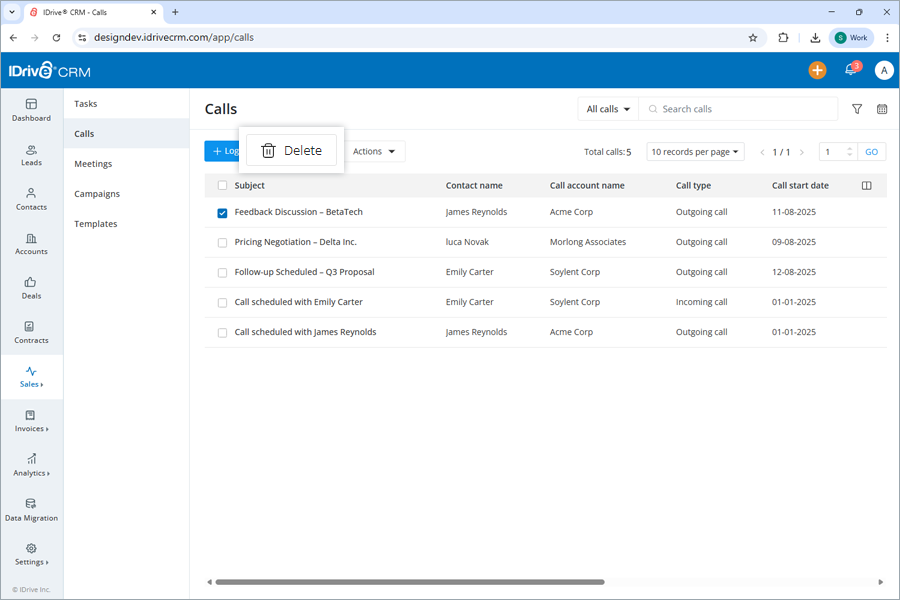Open the calendar view icon near search

click(881, 108)
